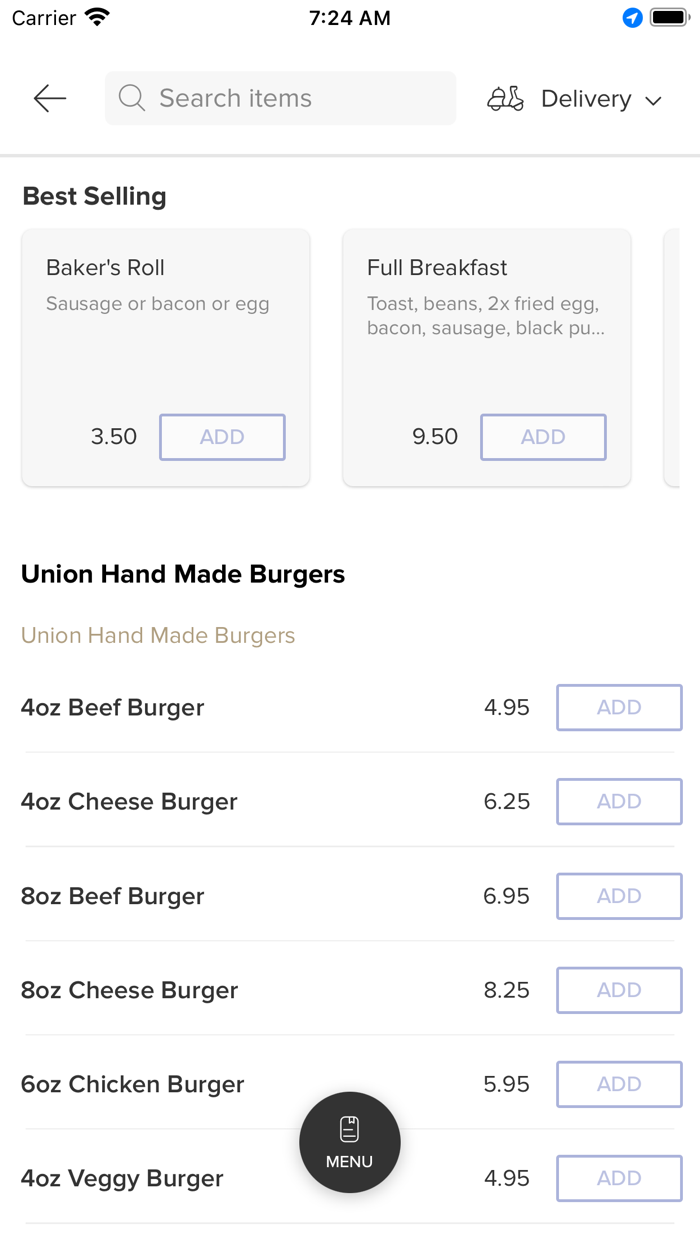Add 4oz Beef Burger
Screen dimensions: 700x1244
point(619,708)
